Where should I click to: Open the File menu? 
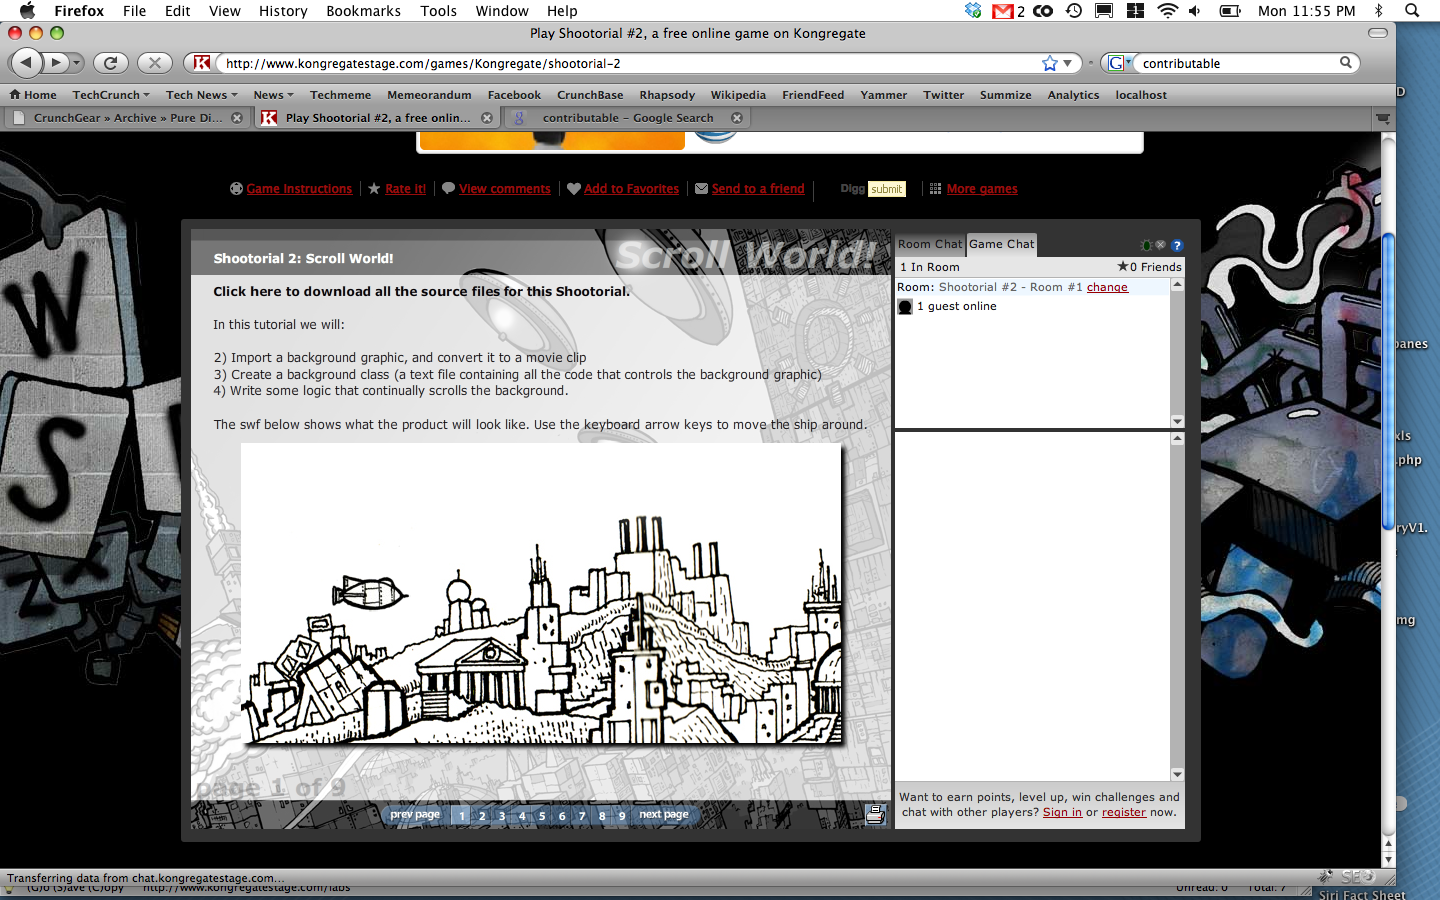(134, 11)
